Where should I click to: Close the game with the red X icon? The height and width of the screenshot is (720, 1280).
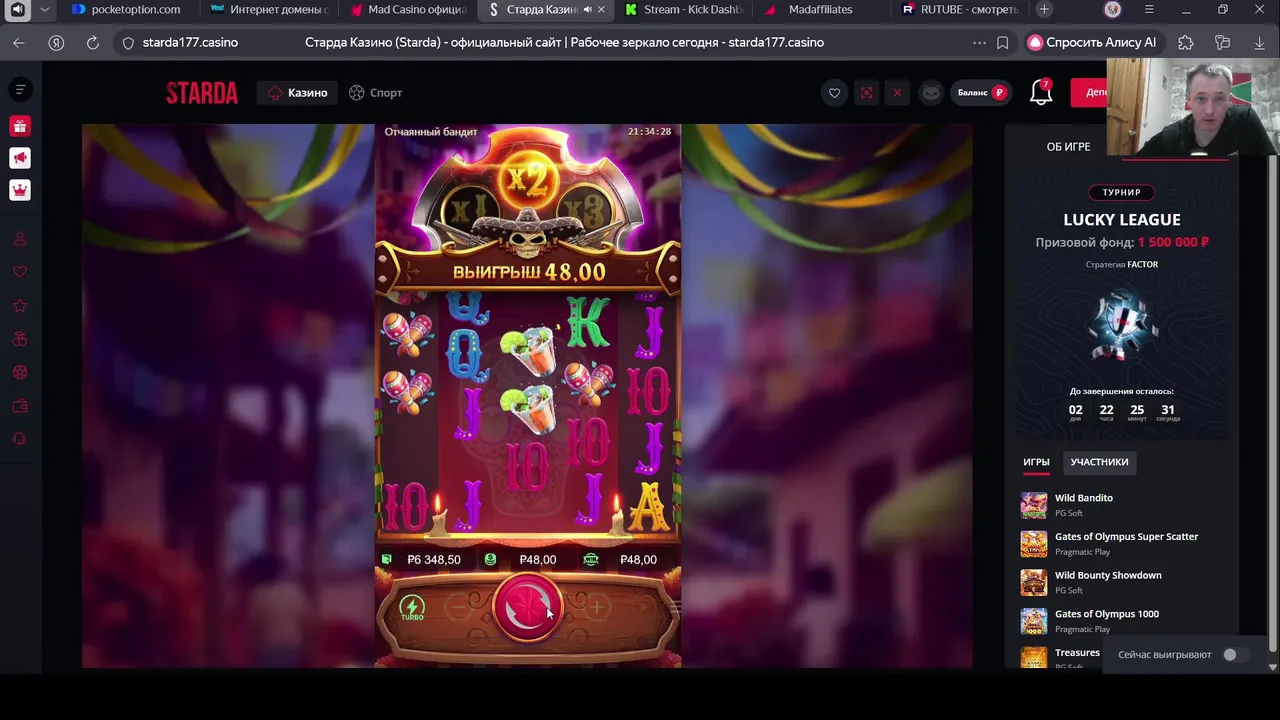coord(897,93)
